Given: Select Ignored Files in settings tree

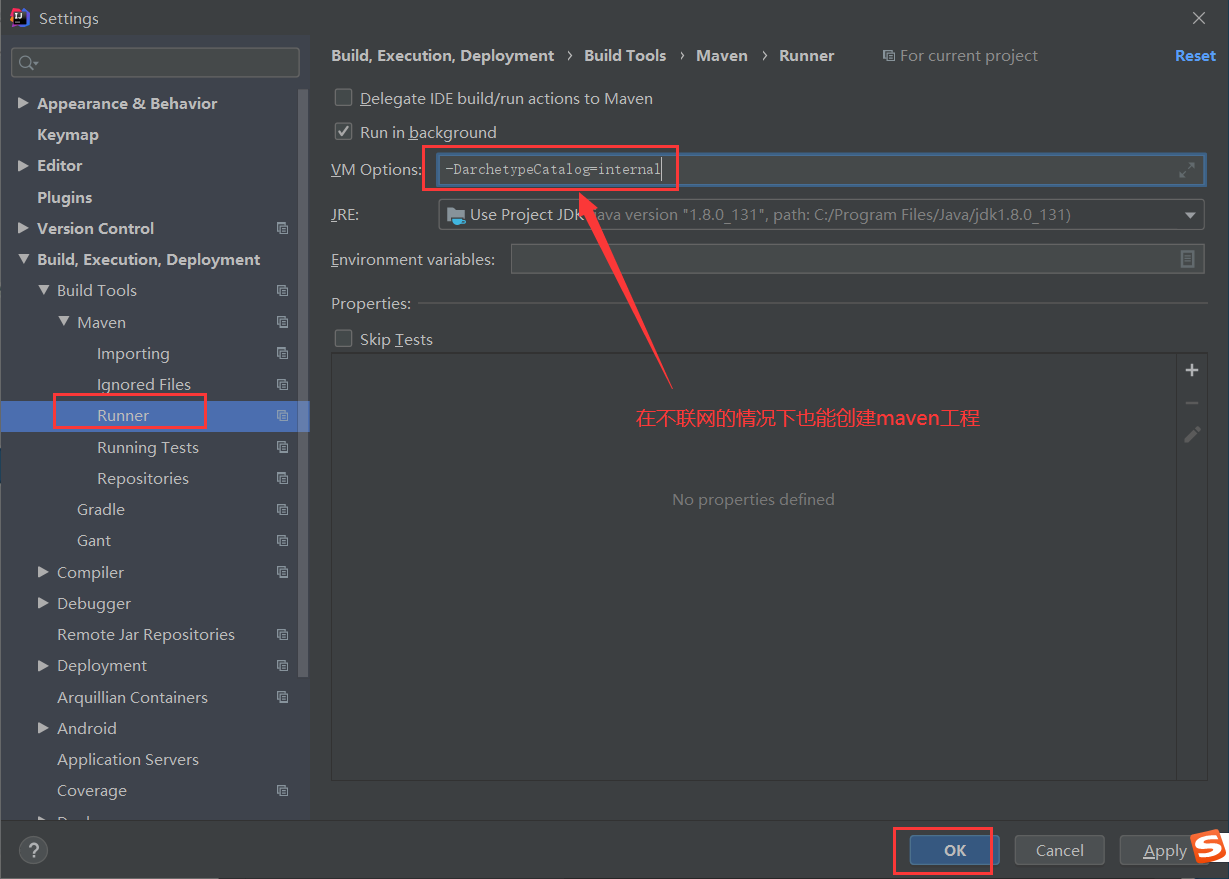Looking at the screenshot, I should pyautogui.click(x=144, y=384).
